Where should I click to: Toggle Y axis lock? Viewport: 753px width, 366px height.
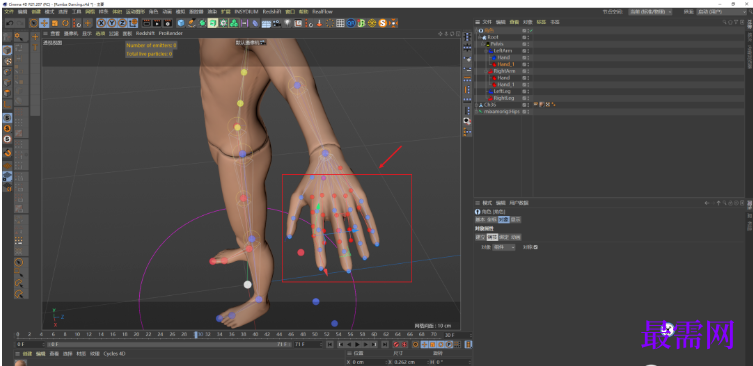(112, 23)
